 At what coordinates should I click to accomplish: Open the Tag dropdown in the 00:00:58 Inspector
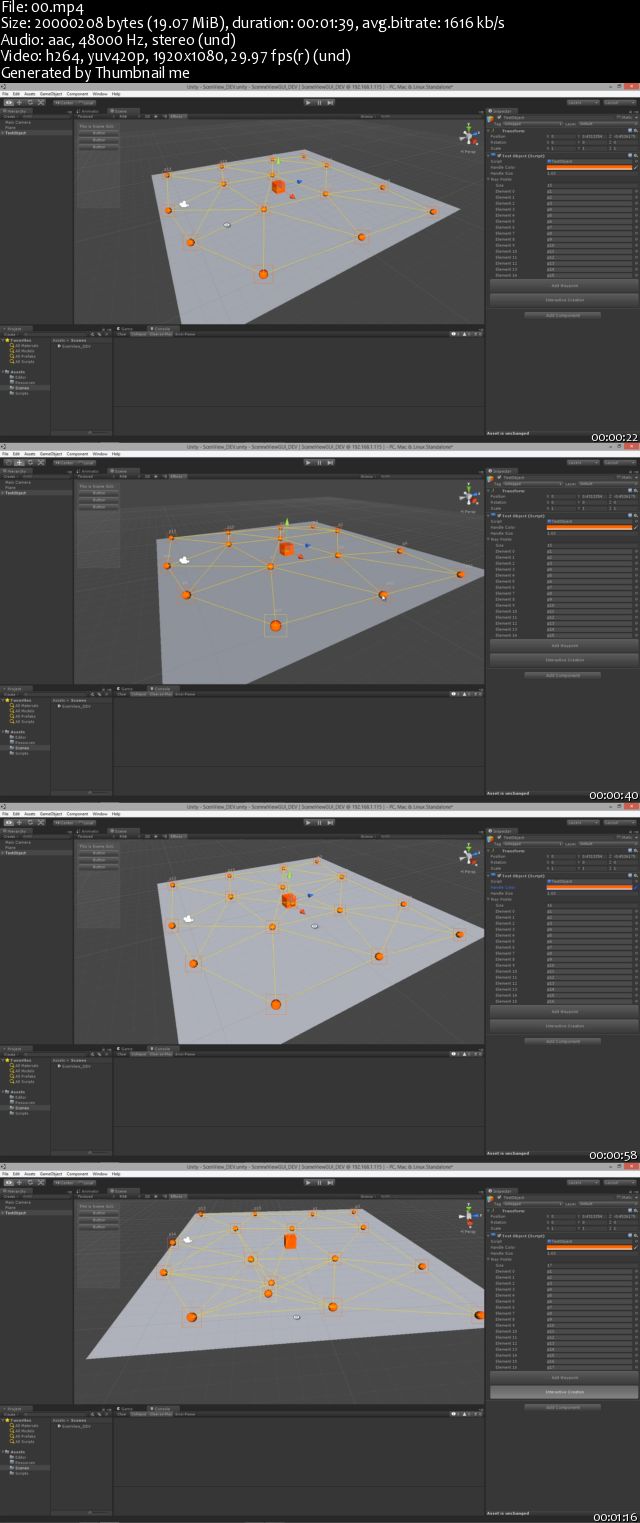[532, 843]
